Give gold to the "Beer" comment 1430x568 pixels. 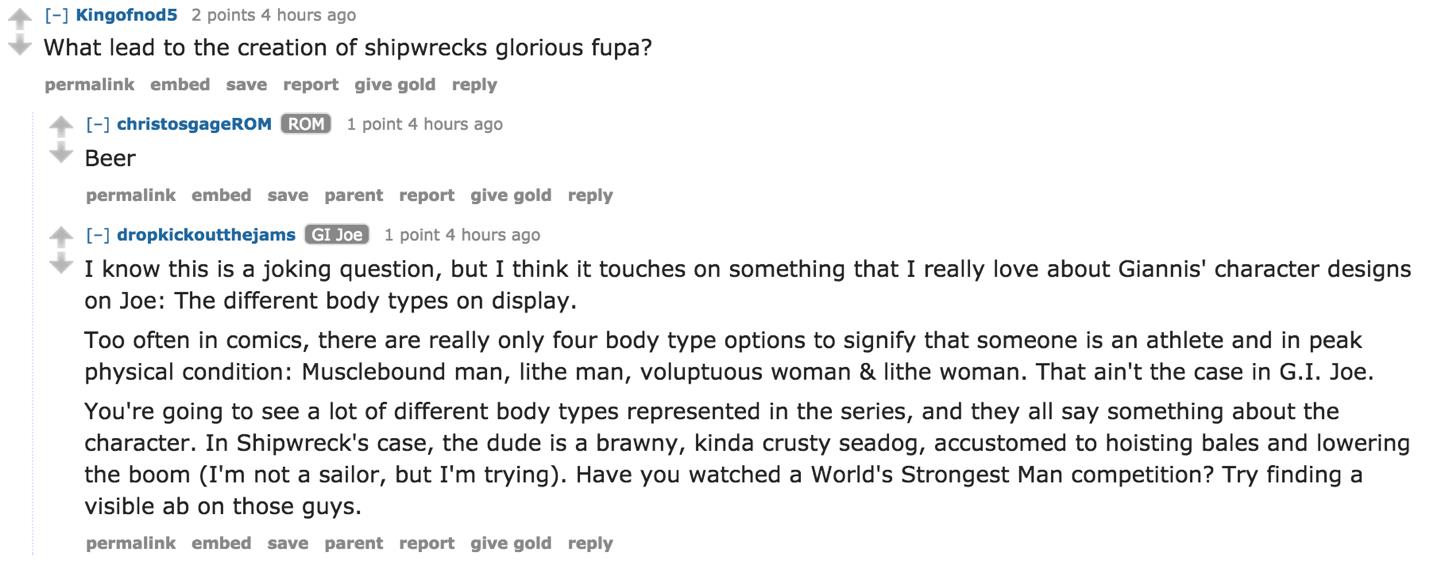click(x=510, y=195)
